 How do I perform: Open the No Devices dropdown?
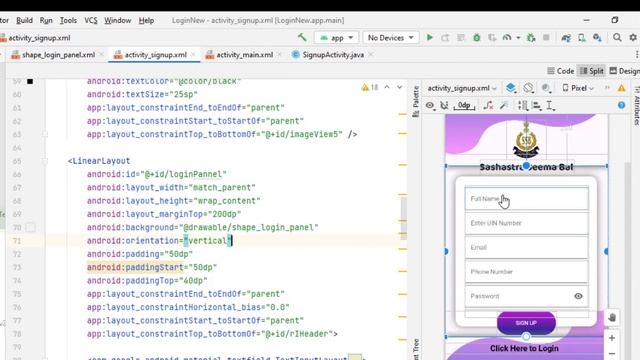[x=391, y=38]
